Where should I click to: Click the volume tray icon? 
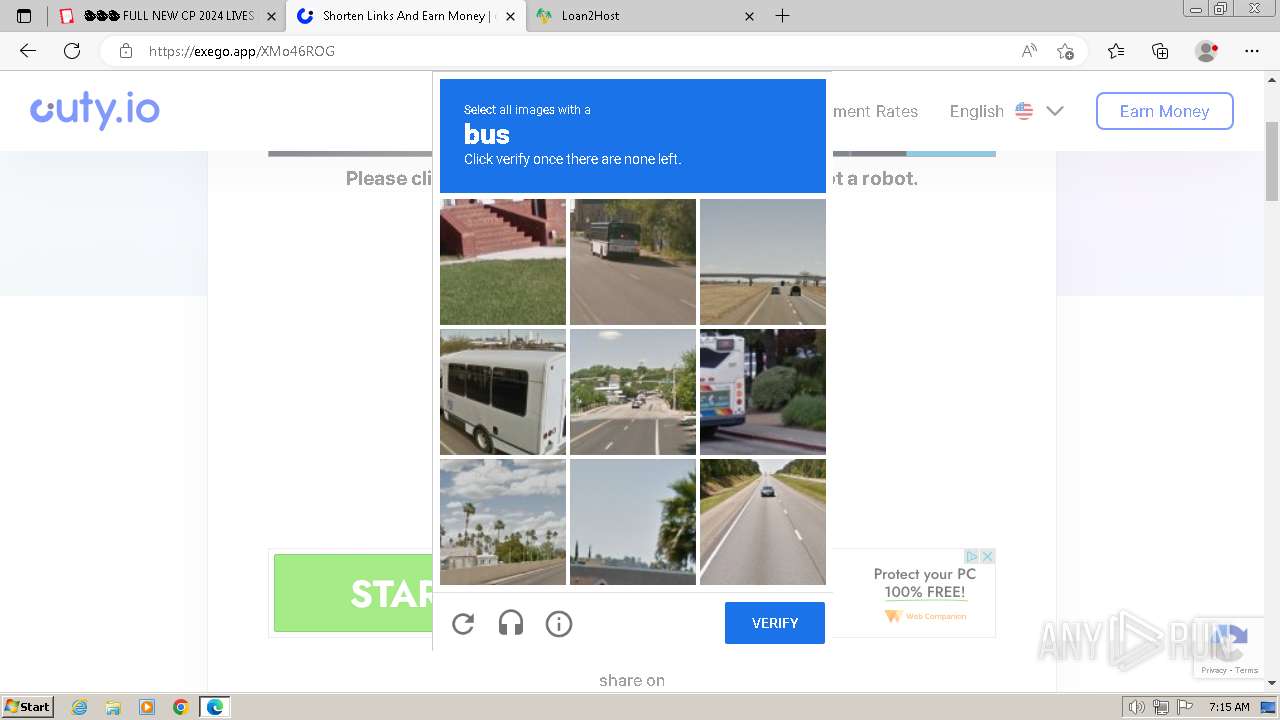pos(1138,707)
